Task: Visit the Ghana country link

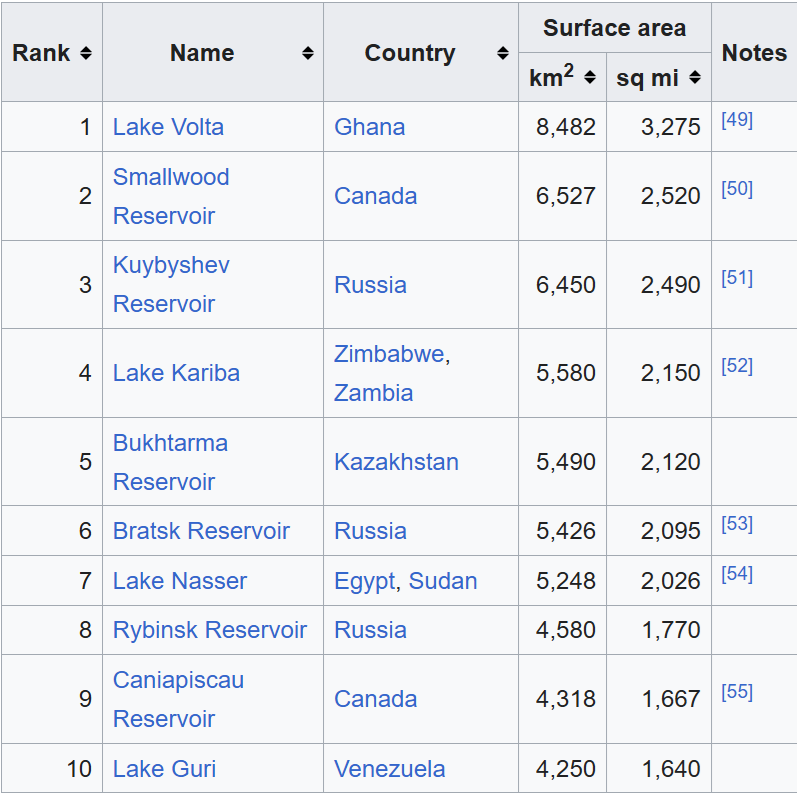Action: point(369,127)
